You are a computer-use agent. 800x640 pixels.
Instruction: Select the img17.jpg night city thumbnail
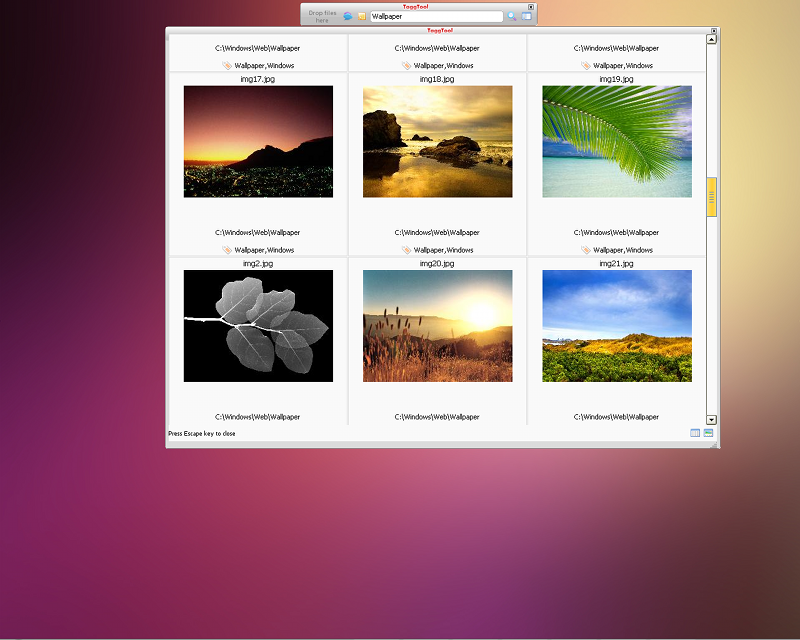pos(258,141)
